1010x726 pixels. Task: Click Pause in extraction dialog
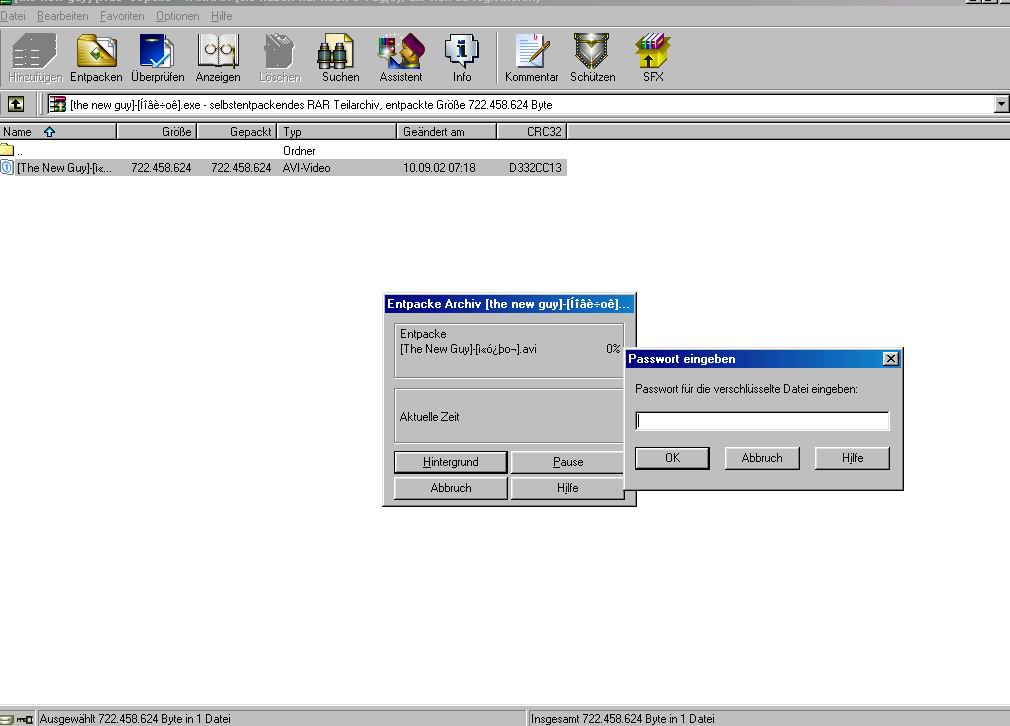click(567, 462)
